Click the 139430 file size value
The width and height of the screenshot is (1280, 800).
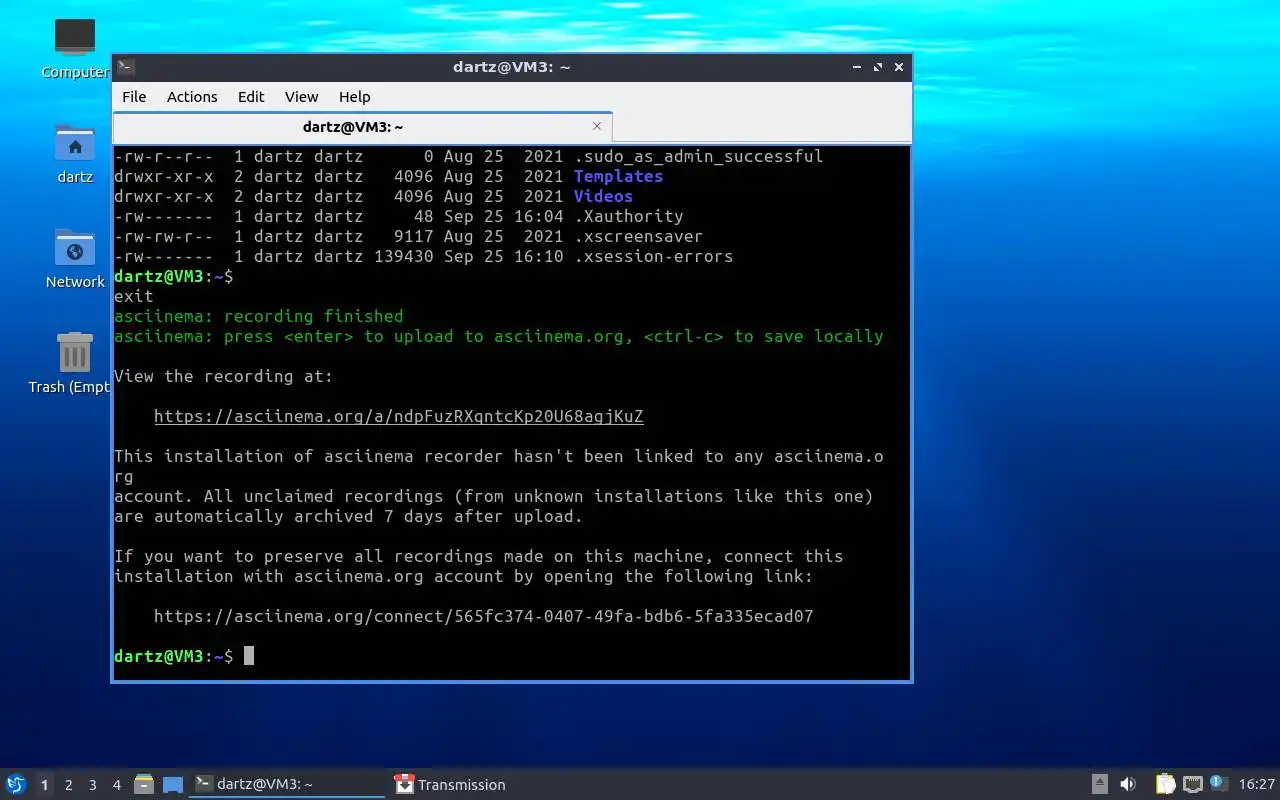(x=404, y=256)
